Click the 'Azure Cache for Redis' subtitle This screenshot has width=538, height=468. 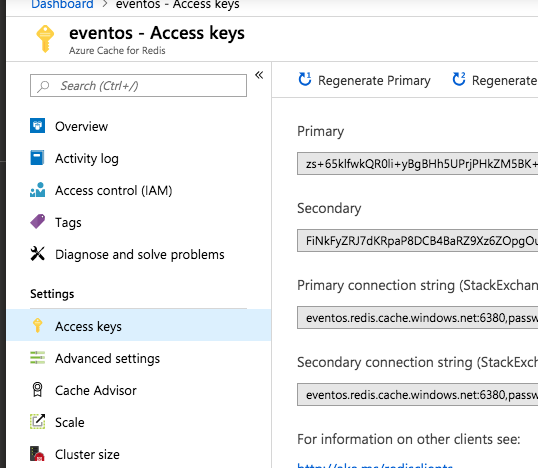[117, 50]
